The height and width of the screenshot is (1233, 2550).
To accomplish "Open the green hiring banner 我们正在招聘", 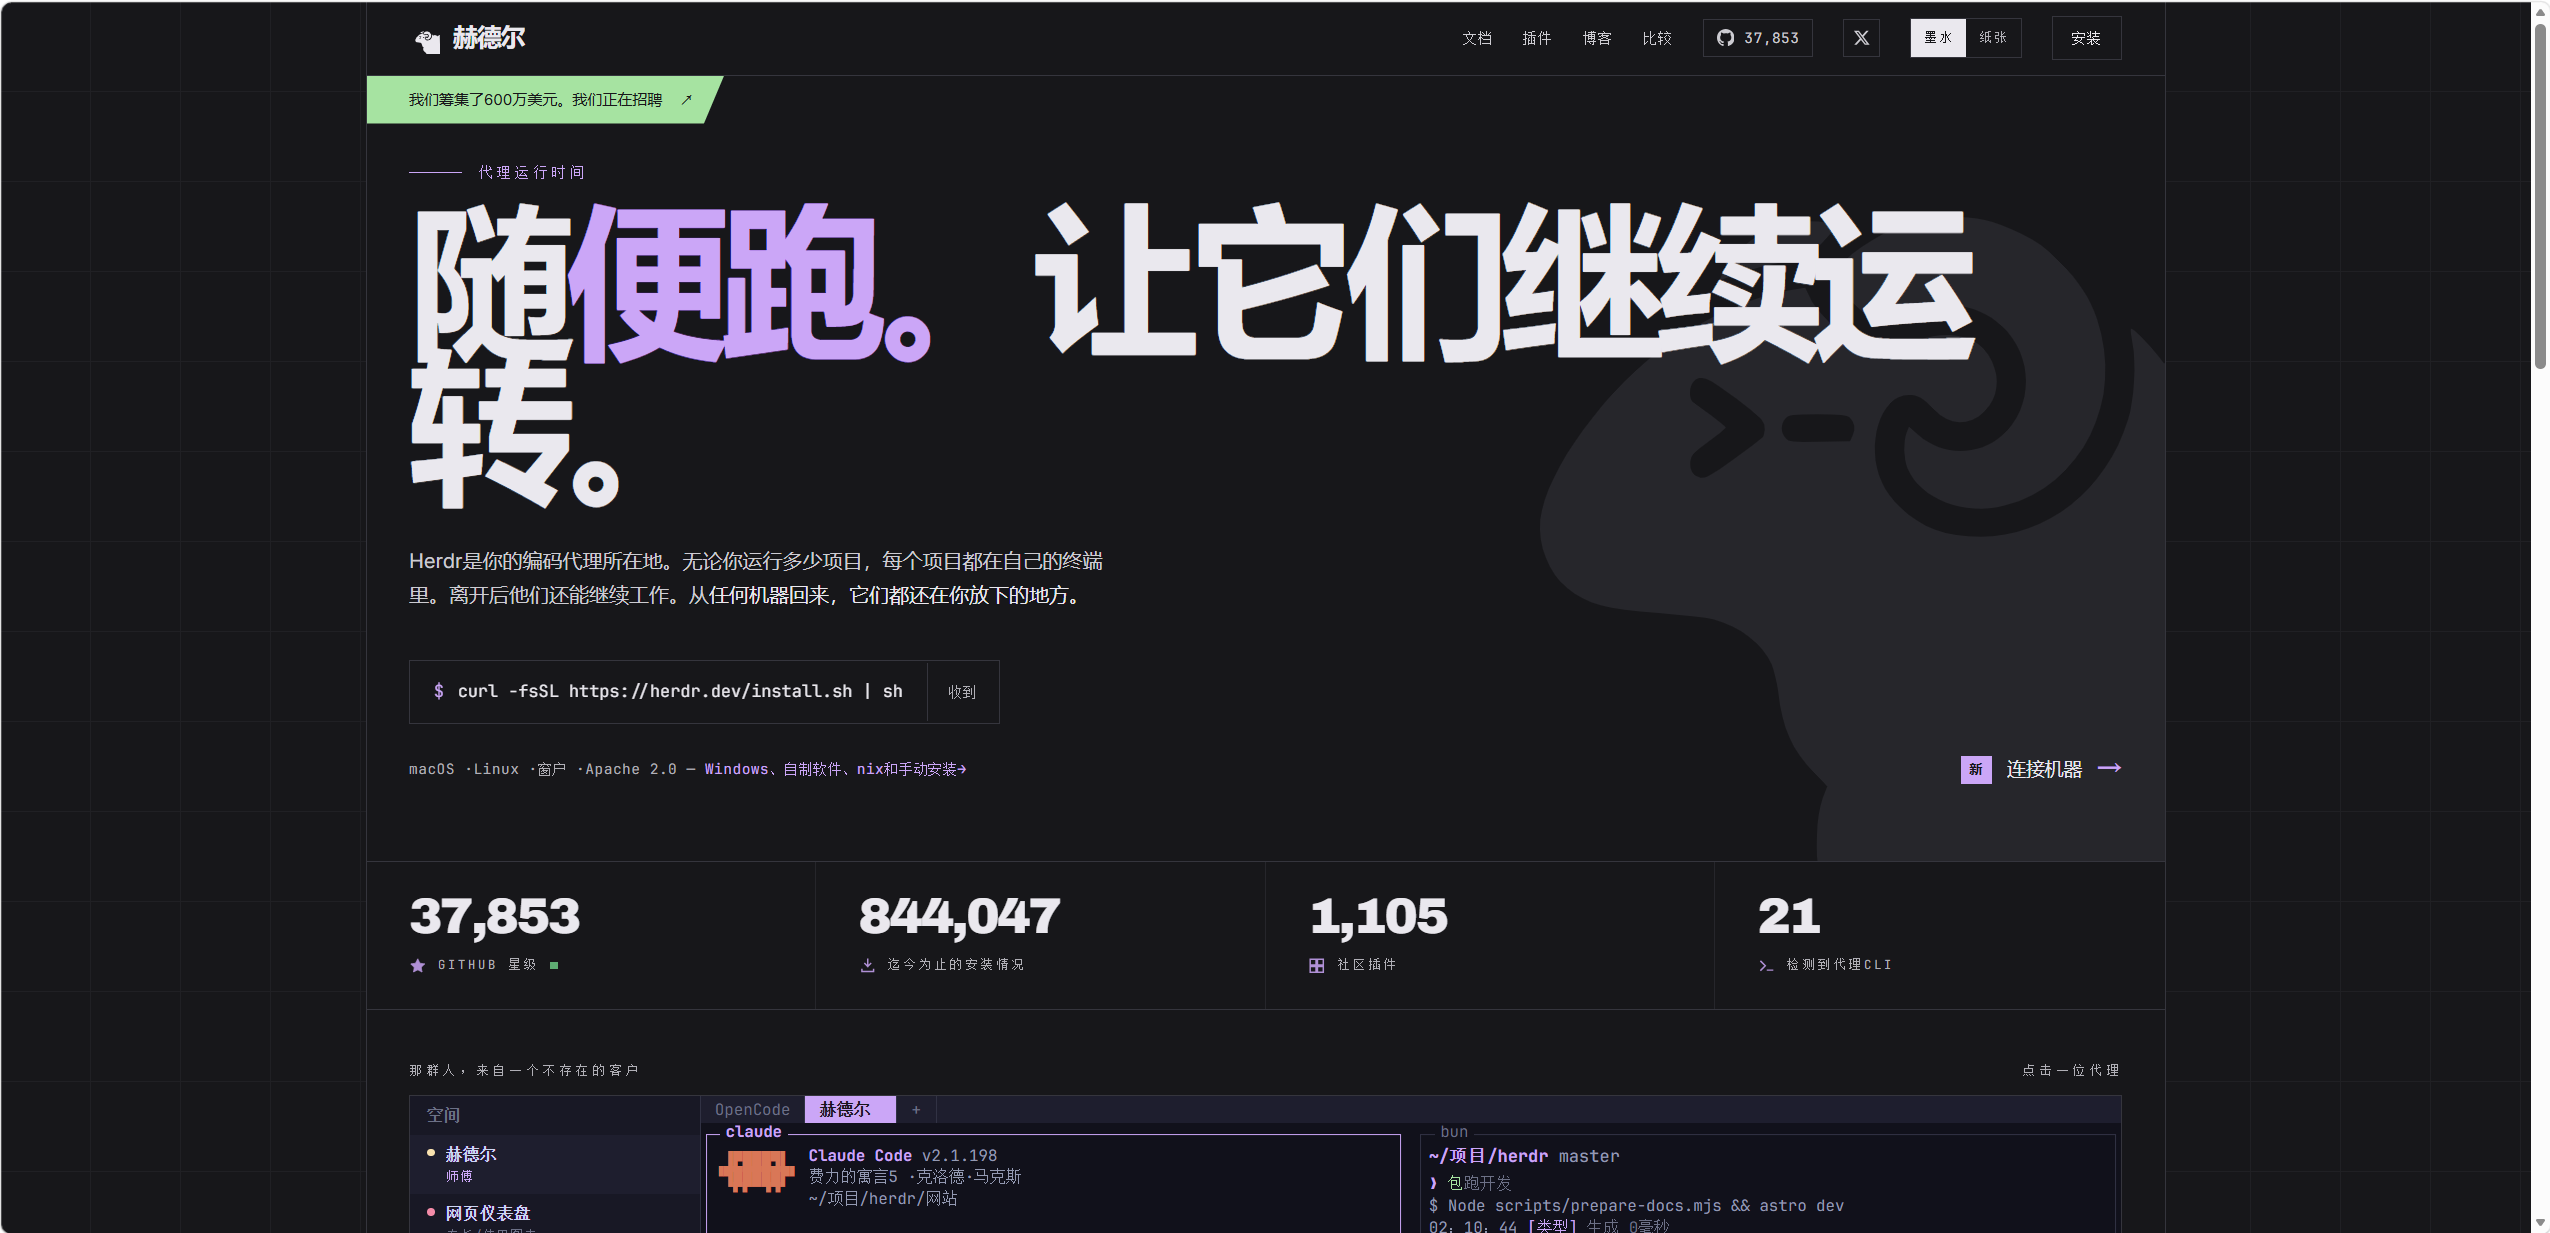I will [545, 100].
